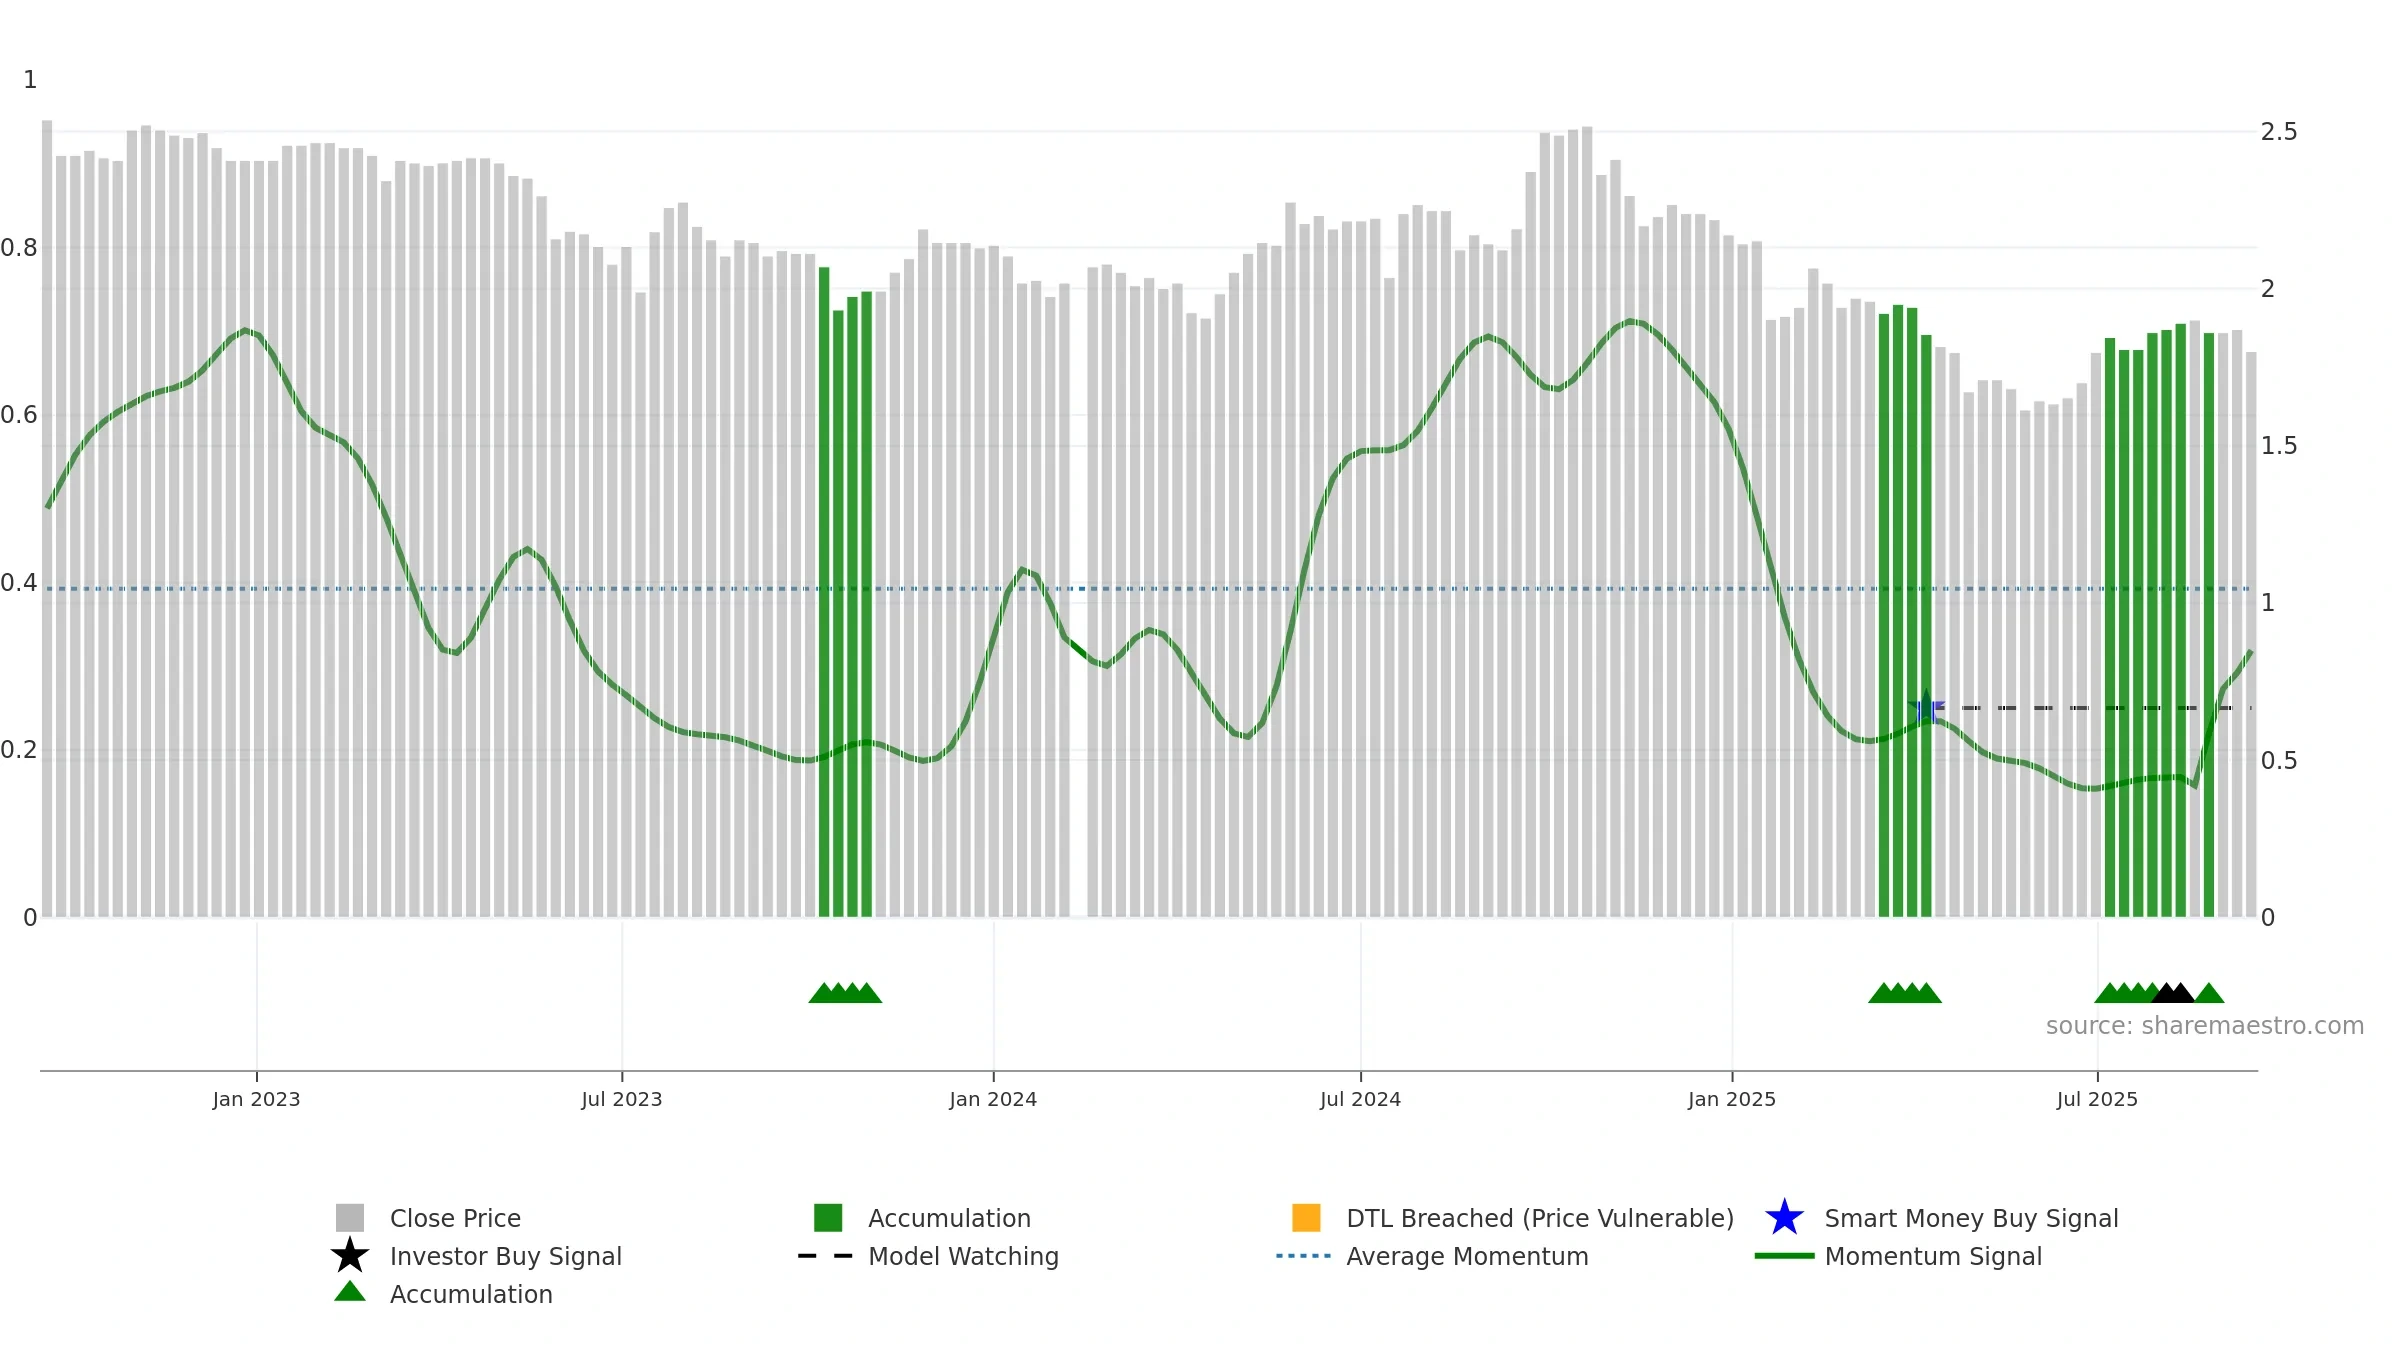Image resolution: width=2400 pixels, height=1350 pixels.
Task: Click the blue star marker on chart
Action: [x=1926, y=708]
